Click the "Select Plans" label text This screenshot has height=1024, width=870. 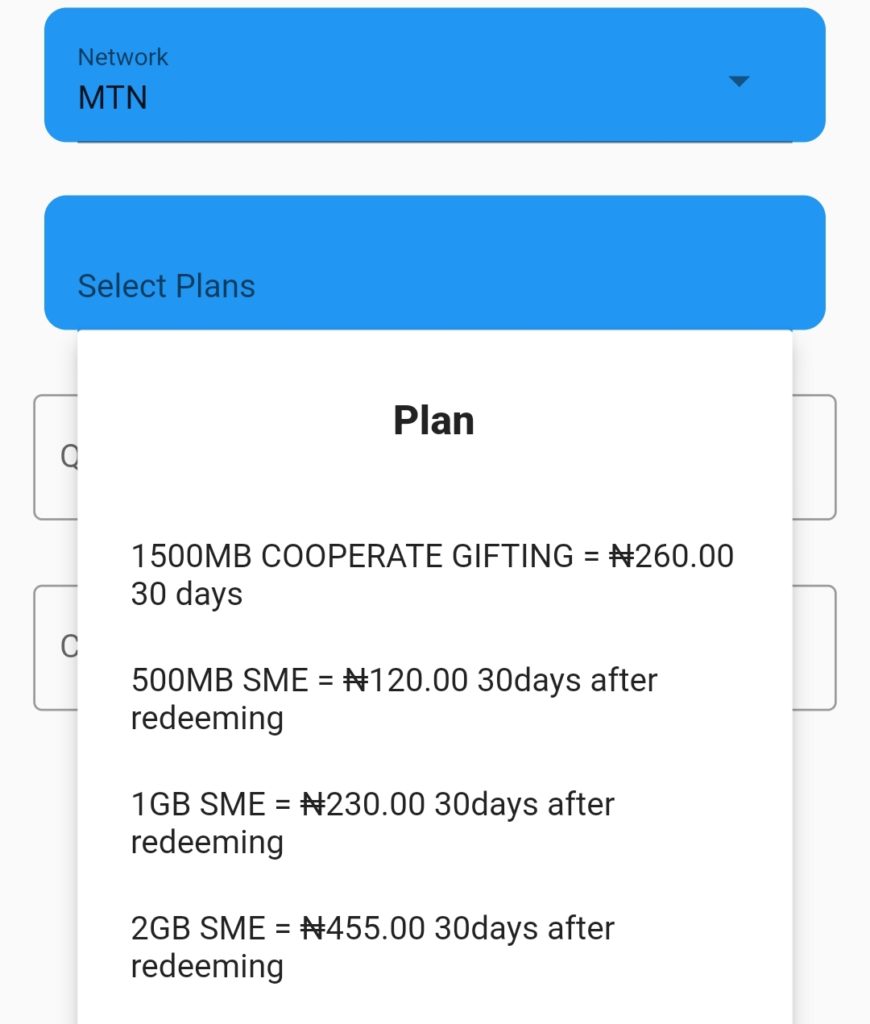pyautogui.click(x=166, y=286)
